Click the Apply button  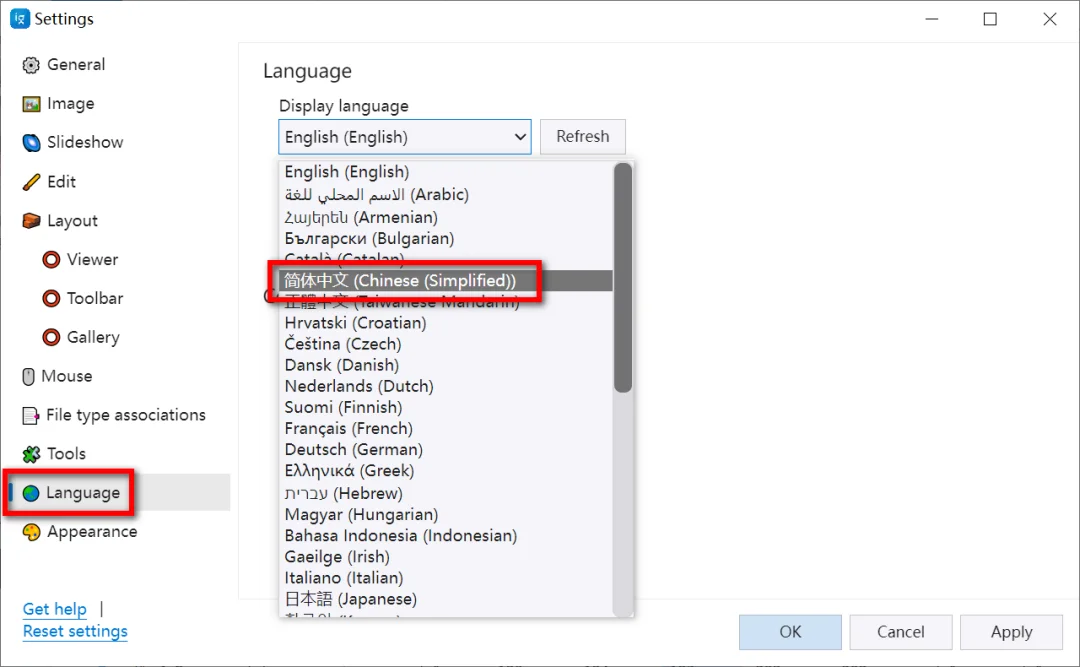point(1011,632)
